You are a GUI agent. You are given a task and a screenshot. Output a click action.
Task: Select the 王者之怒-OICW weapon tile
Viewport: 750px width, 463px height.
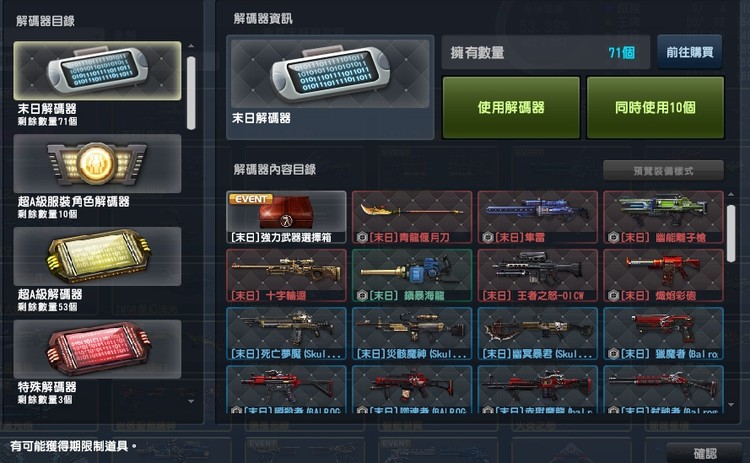click(x=538, y=276)
